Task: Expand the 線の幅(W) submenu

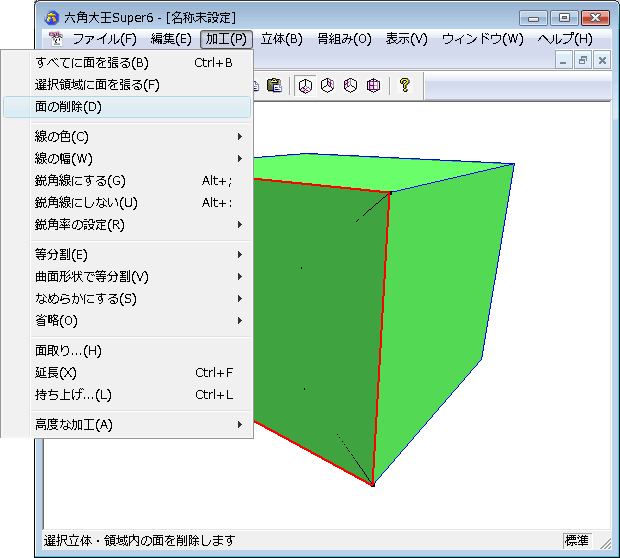Action: (x=127, y=159)
